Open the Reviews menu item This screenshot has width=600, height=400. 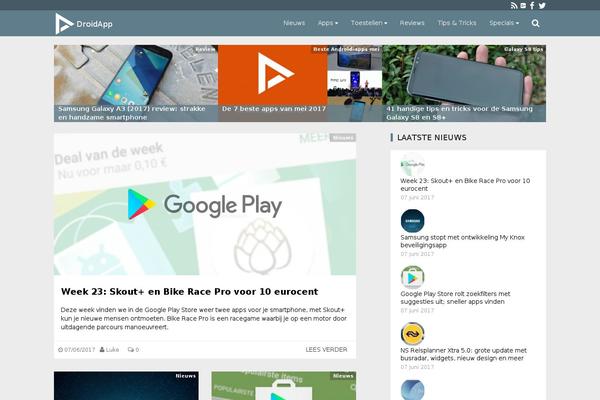coord(412,23)
